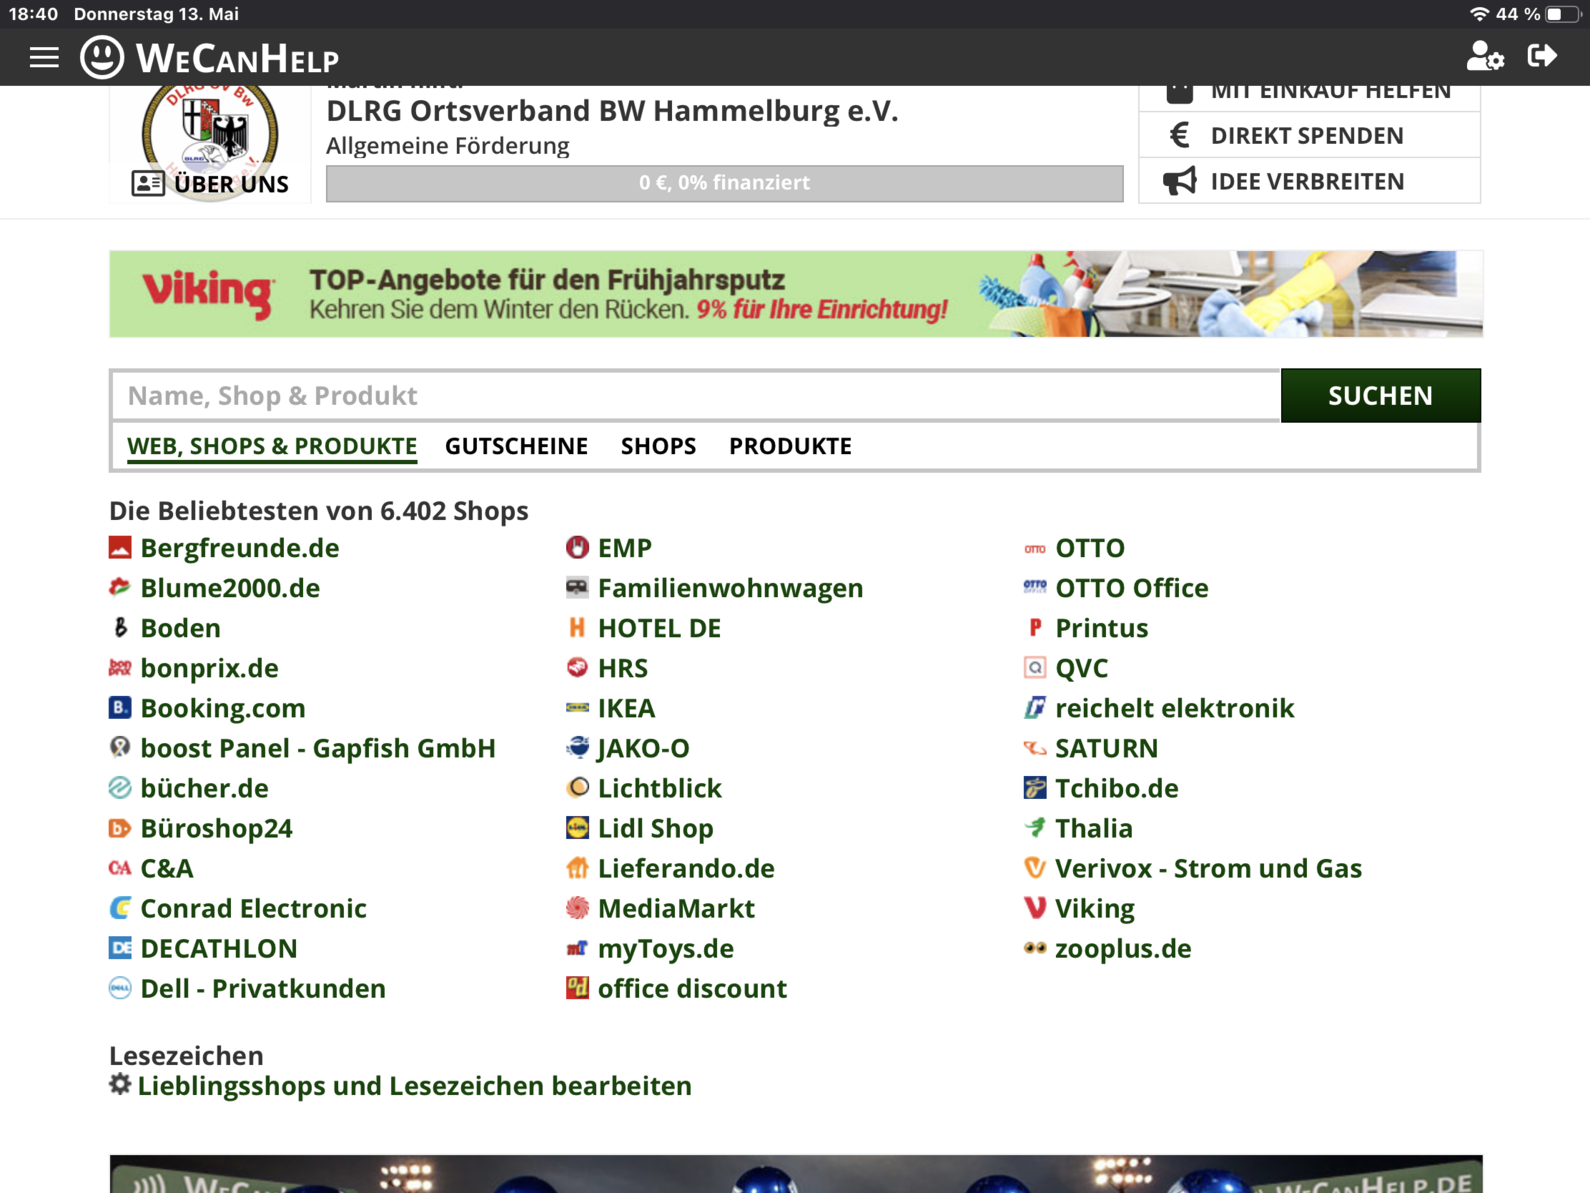The height and width of the screenshot is (1193, 1590).
Task: Open the office discount link
Action: (692, 988)
